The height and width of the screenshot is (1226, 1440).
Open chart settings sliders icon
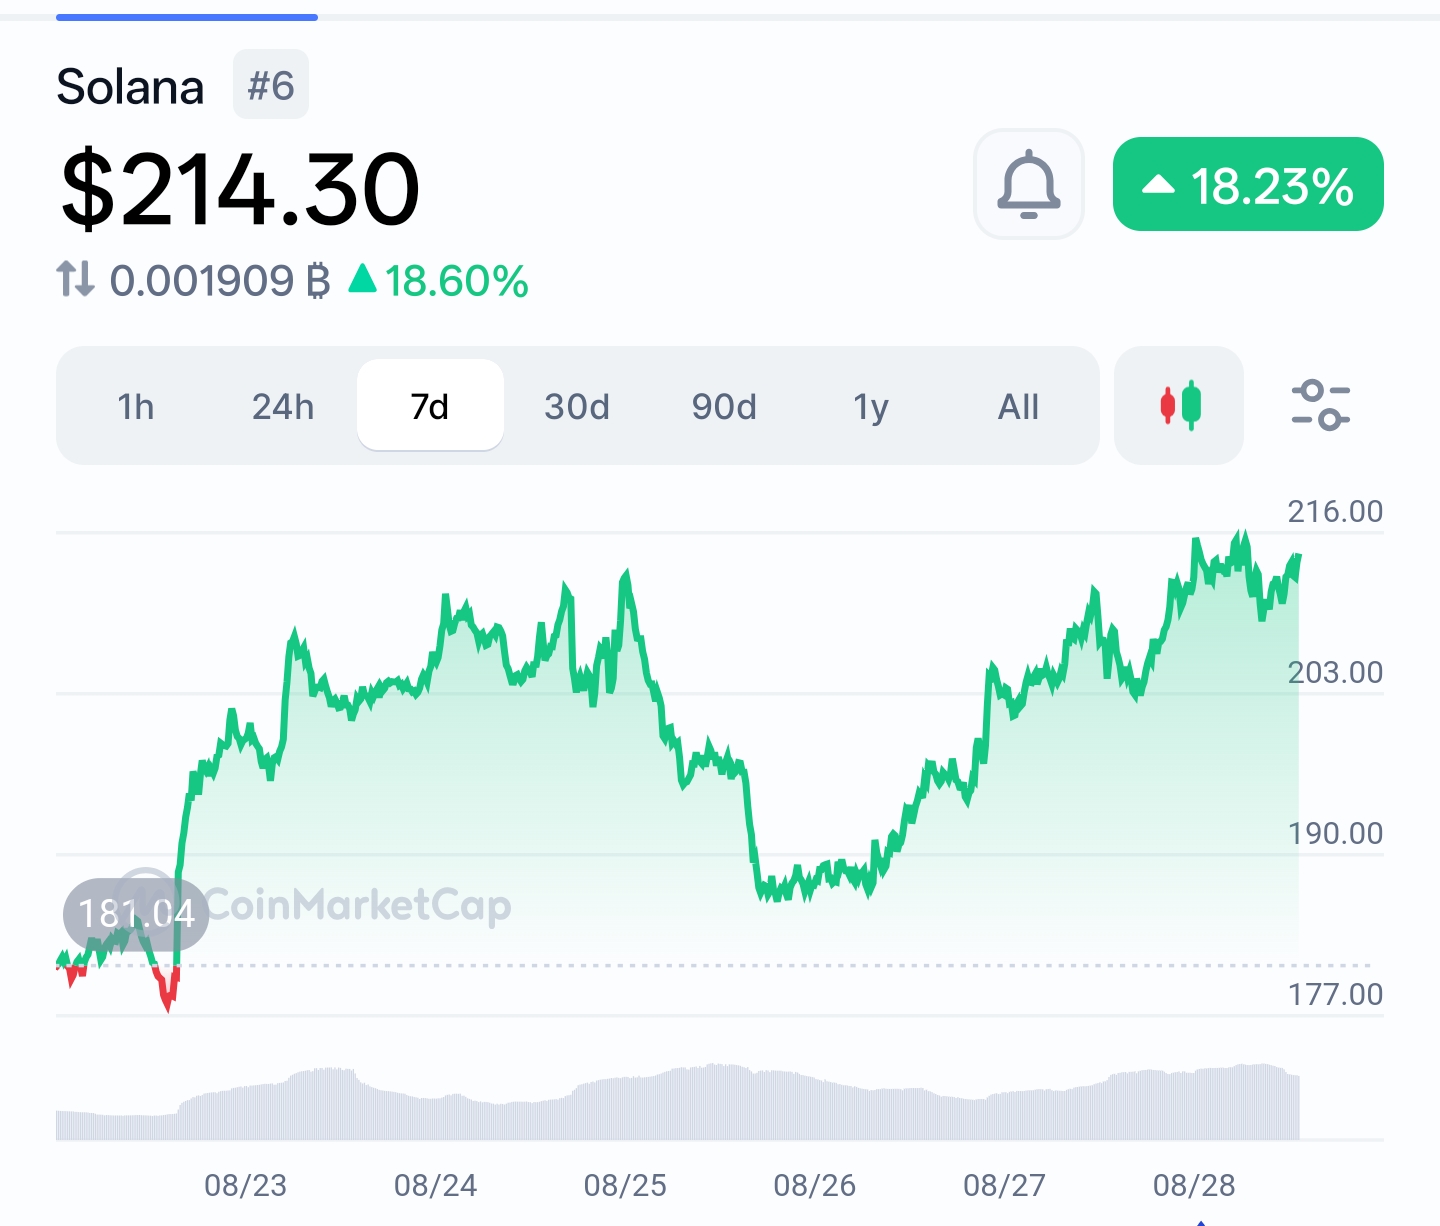[x=1320, y=405]
